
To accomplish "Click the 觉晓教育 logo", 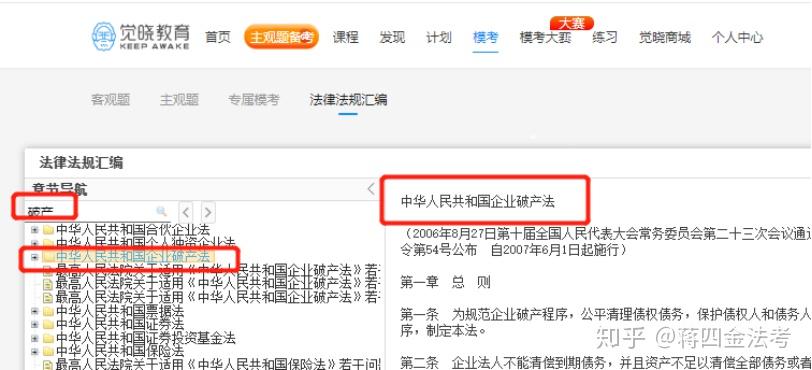I will (140, 36).
